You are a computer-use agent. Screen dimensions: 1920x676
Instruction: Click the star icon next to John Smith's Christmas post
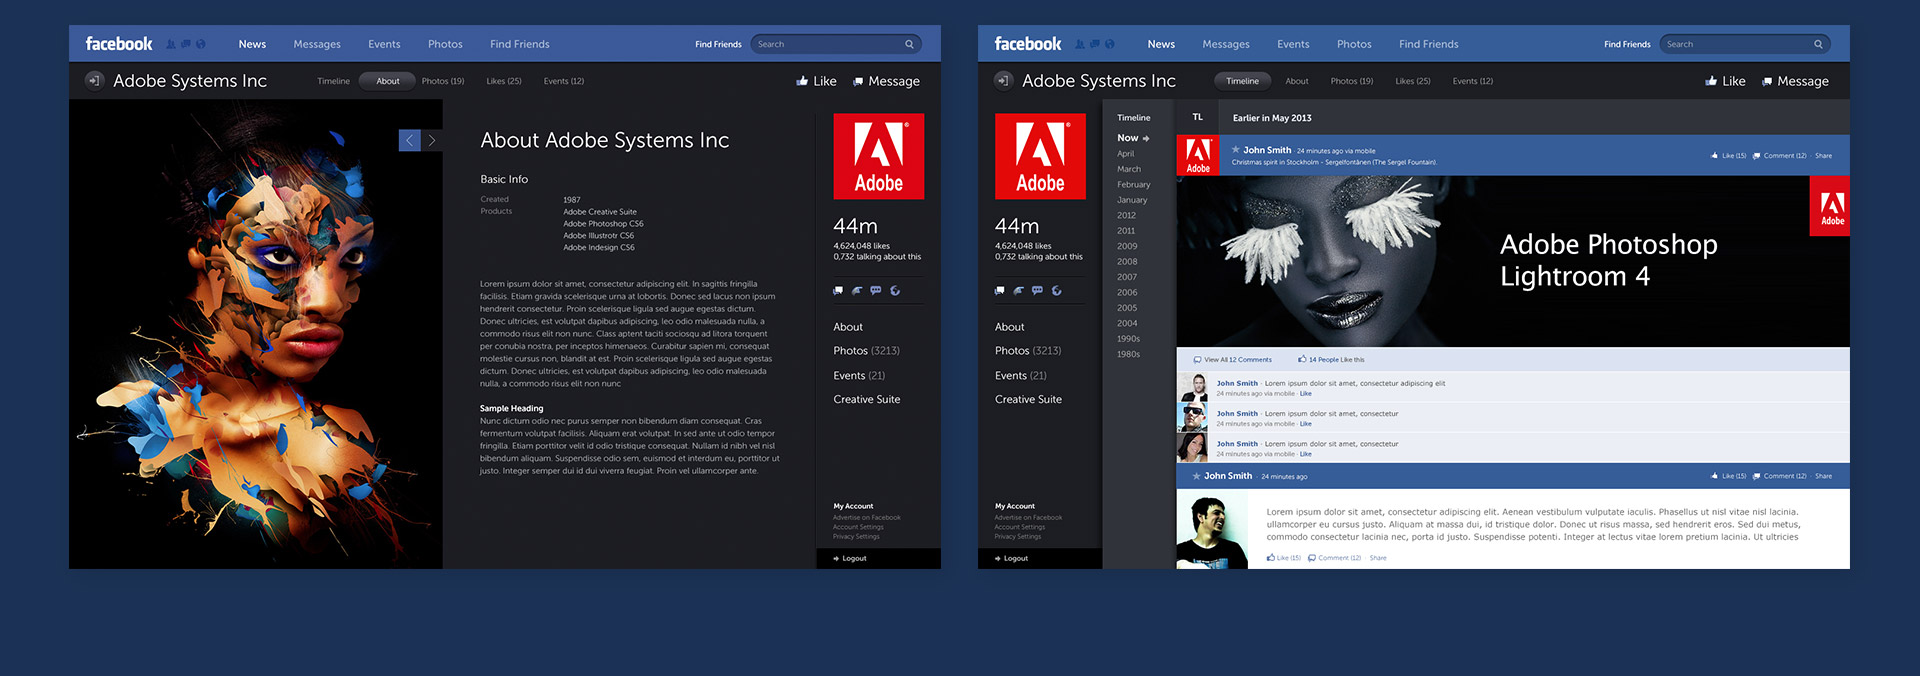(x=1236, y=150)
